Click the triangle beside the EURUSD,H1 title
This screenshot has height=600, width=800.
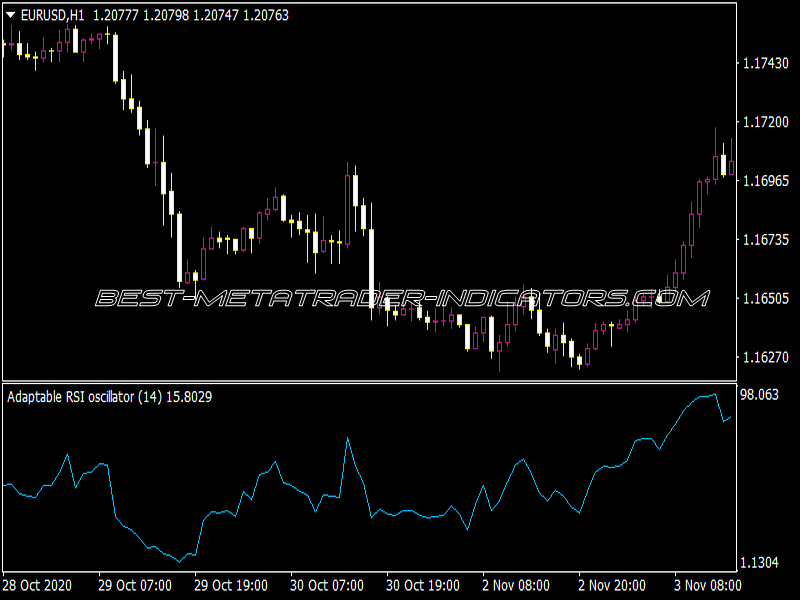tap(10, 16)
